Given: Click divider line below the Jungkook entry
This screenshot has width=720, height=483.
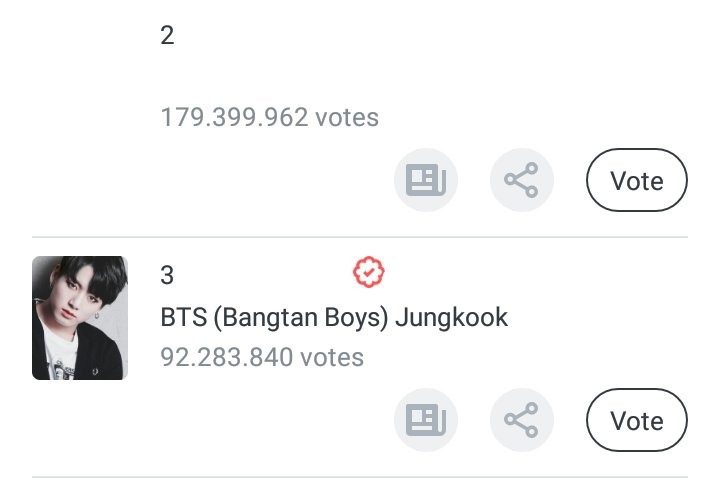Looking at the screenshot, I should (x=360, y=477).
